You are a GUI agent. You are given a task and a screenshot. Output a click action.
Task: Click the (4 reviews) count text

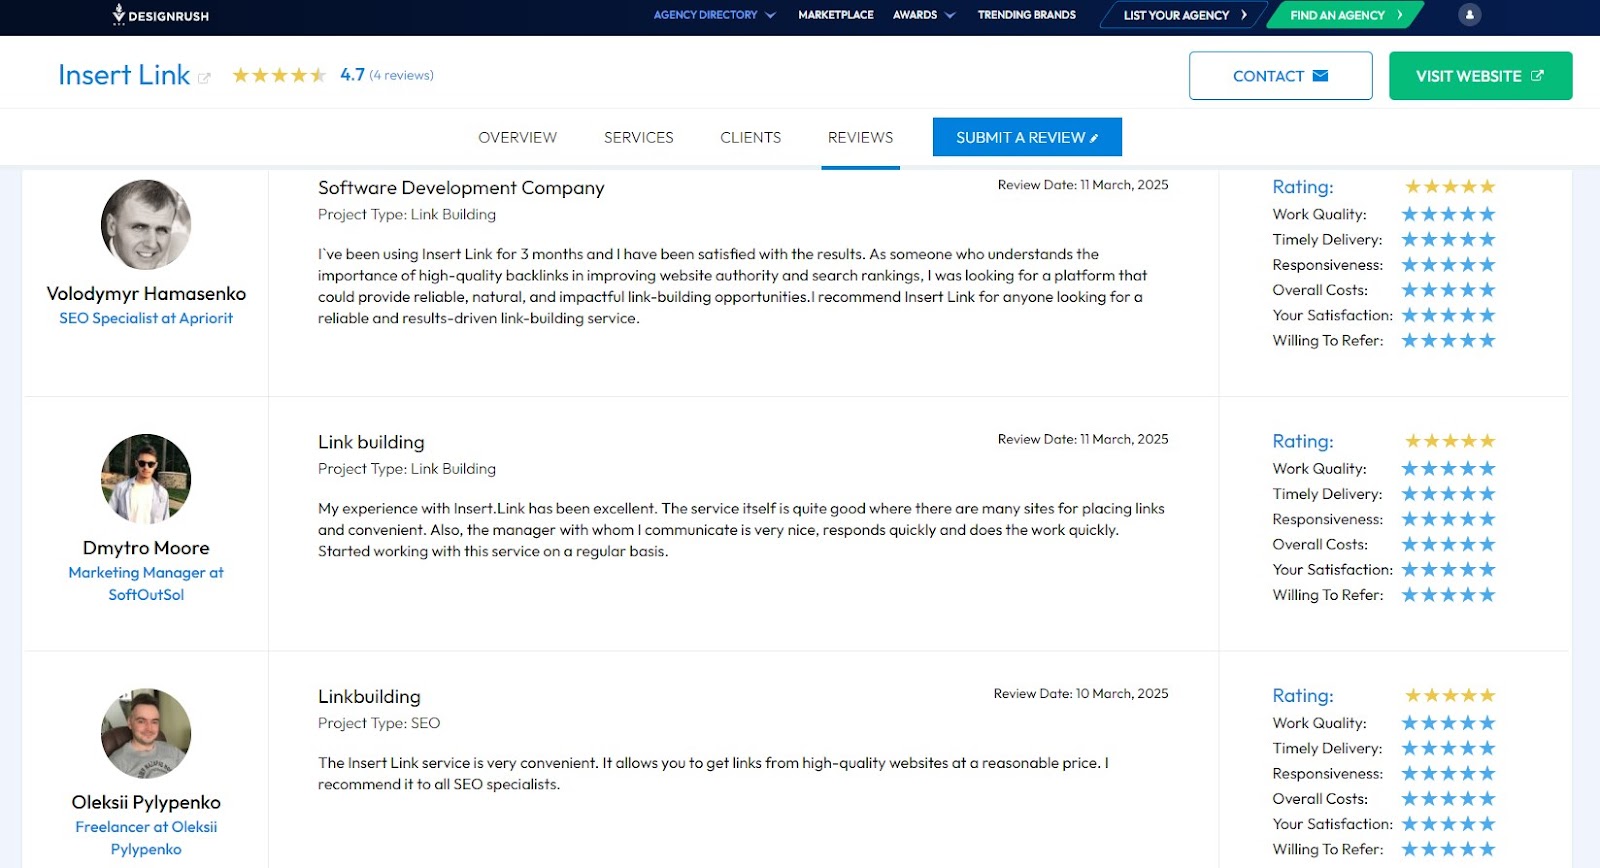[402, 75]
